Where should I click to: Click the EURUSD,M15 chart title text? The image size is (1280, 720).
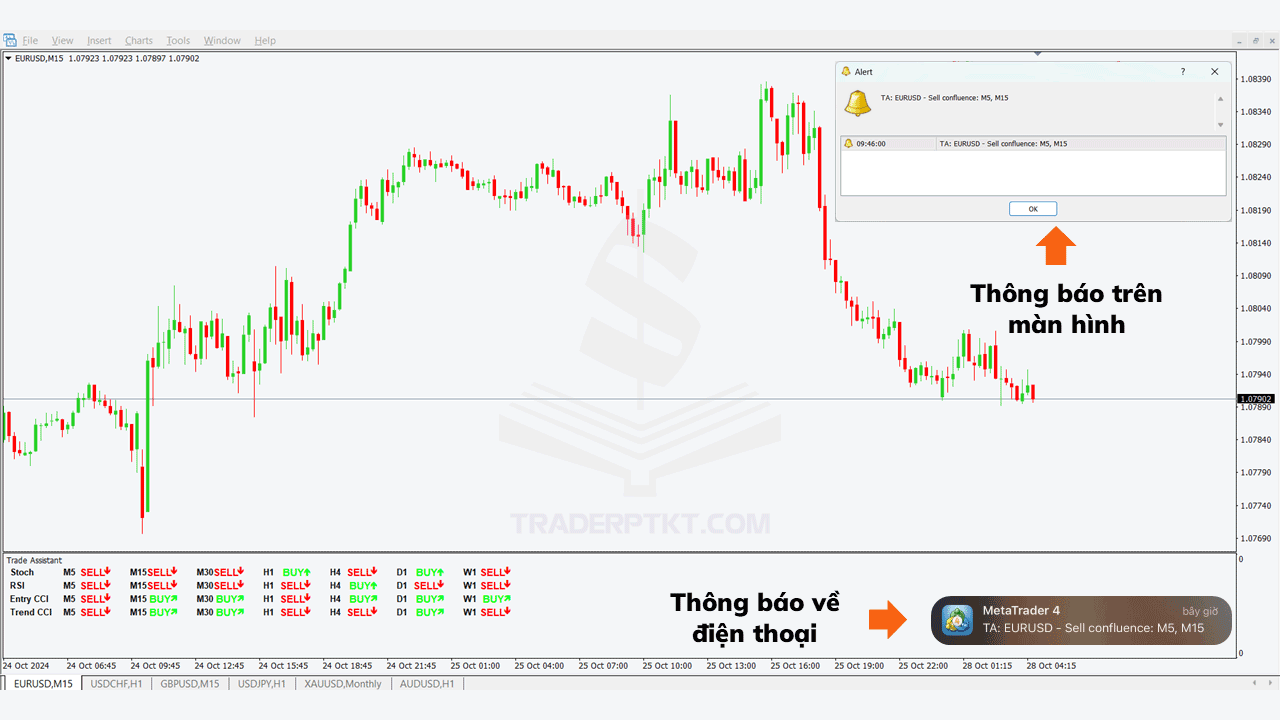point(39,58)
